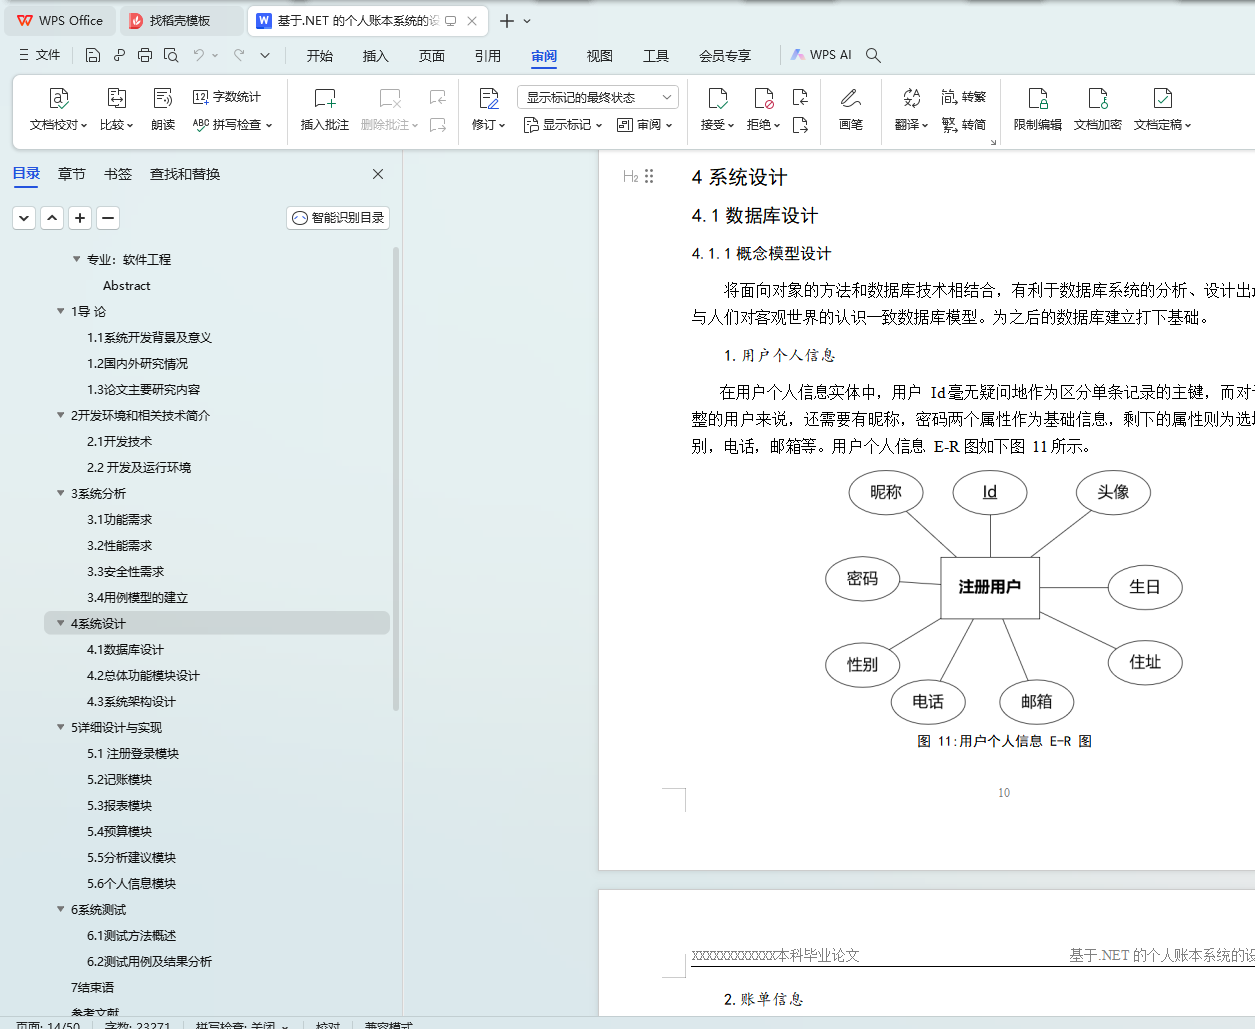
Task: Click the 智能识别目录 button
Action: click(338, 218)
